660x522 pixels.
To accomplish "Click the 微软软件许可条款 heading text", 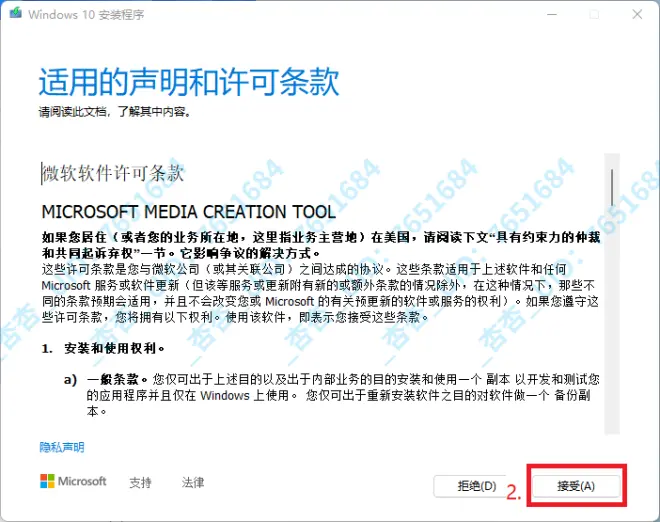I will coord(113,173).
